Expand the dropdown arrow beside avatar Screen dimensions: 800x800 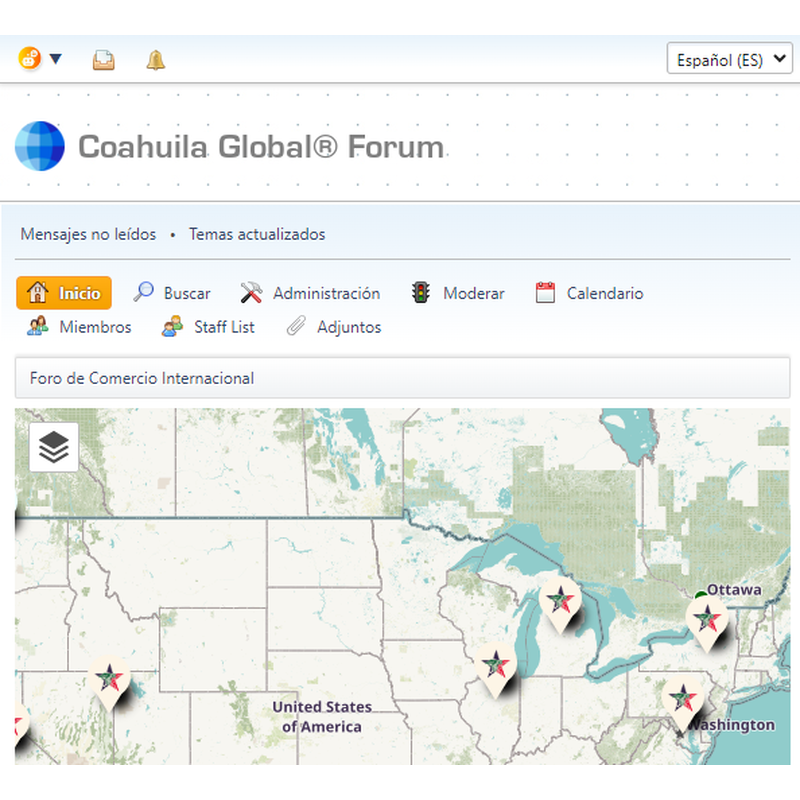click(x=56, y=59)
